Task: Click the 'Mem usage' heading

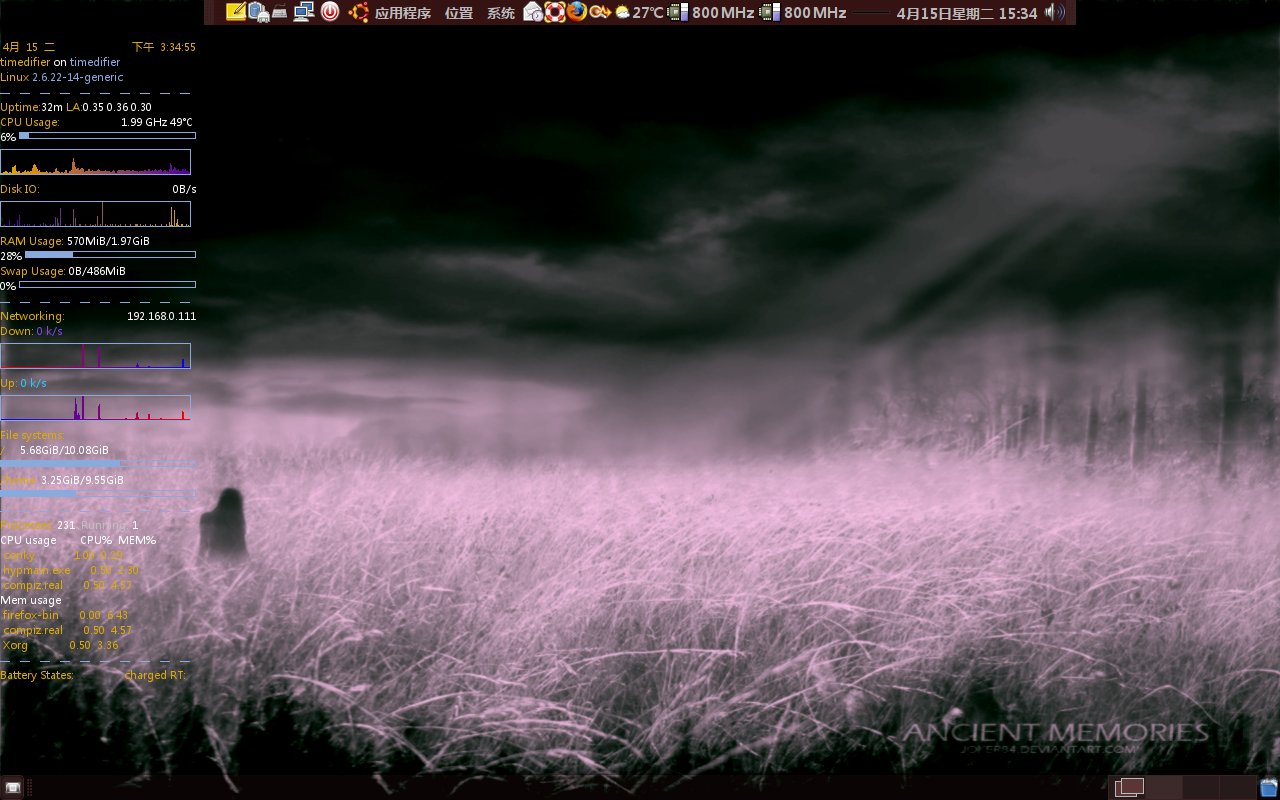Action: click(31, 600)
